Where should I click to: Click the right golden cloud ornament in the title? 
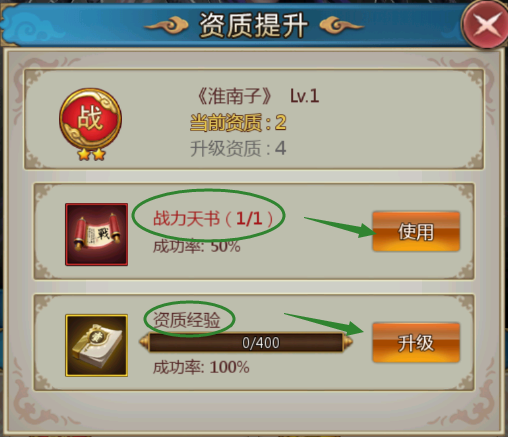point(341,26)
